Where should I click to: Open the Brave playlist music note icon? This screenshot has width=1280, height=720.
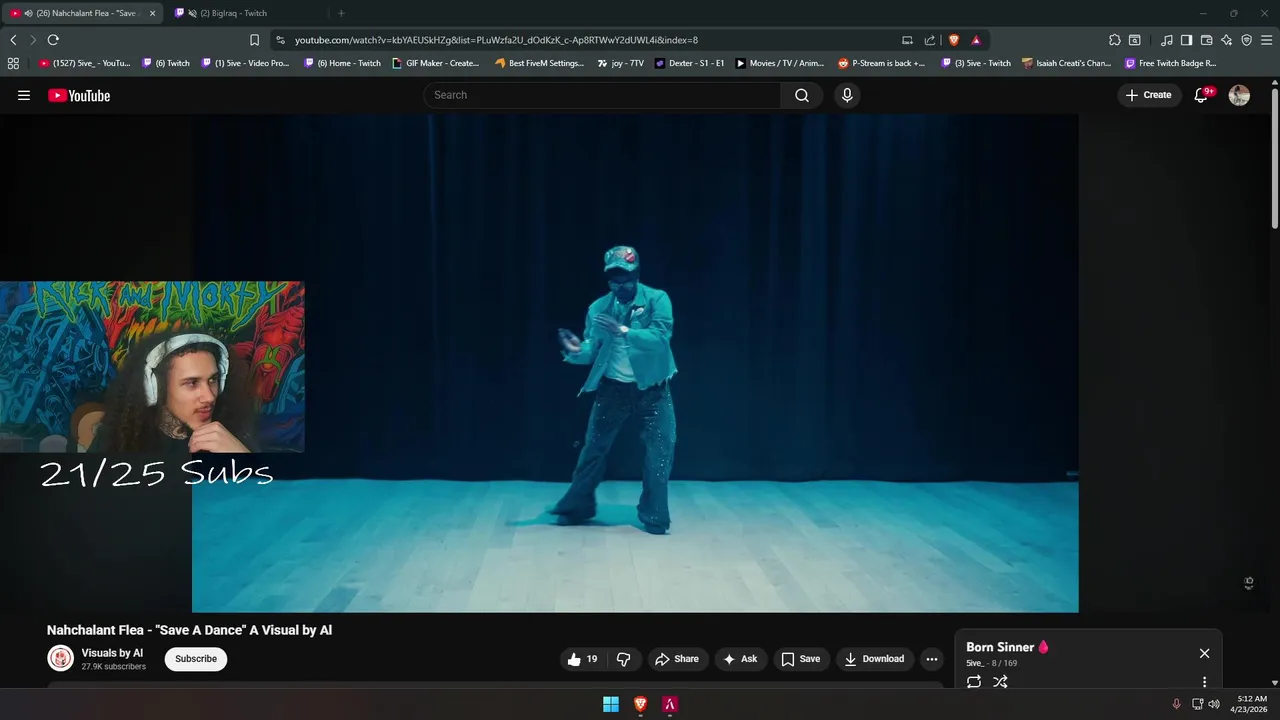pos(1167,40)
